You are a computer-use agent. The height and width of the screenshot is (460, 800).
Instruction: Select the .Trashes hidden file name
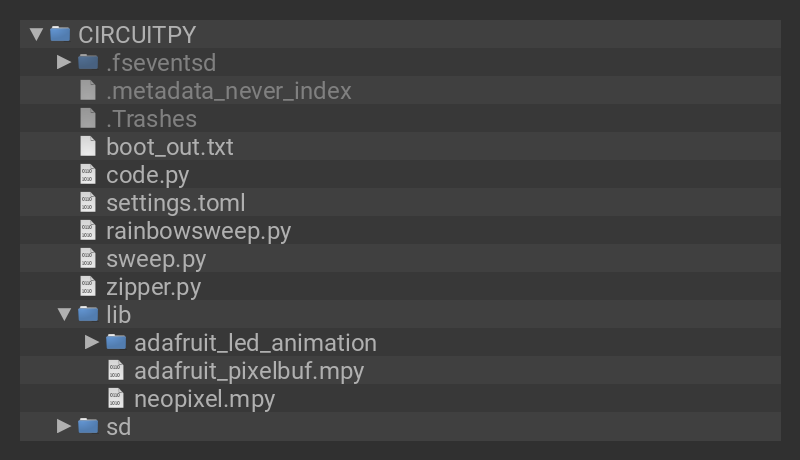[151, 119]
